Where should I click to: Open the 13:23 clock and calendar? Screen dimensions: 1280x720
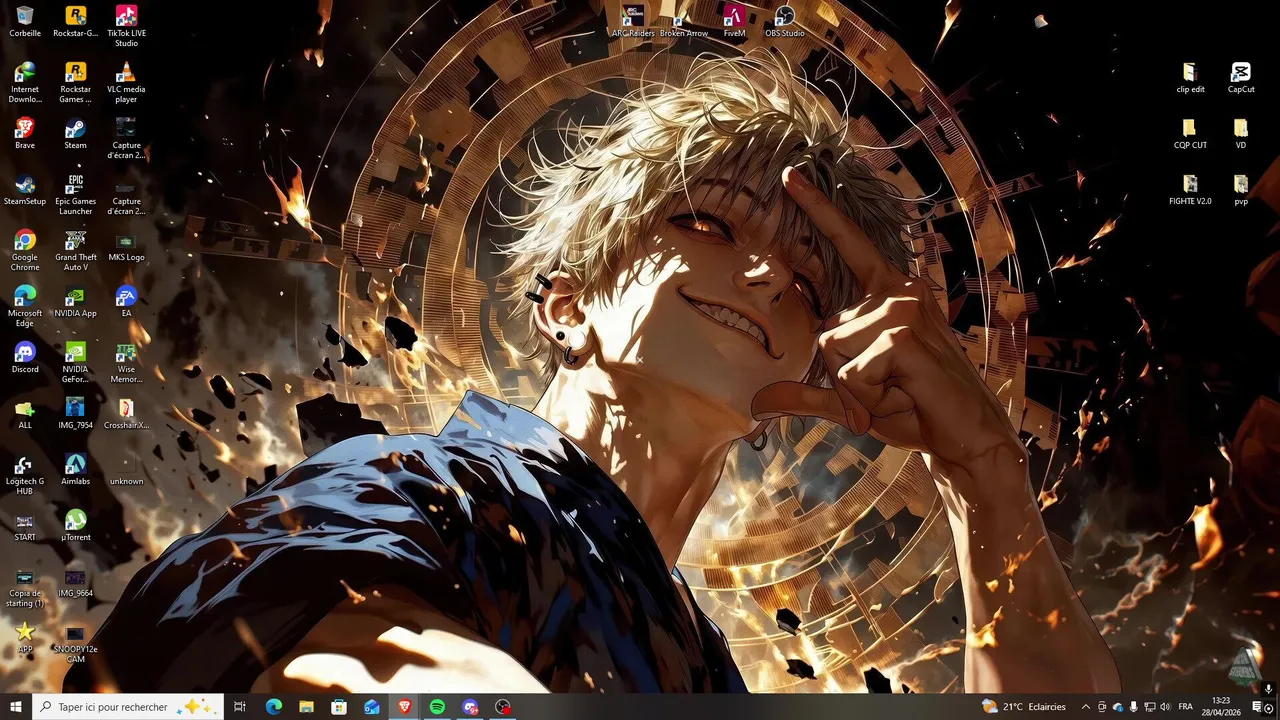coord(1221,707)
